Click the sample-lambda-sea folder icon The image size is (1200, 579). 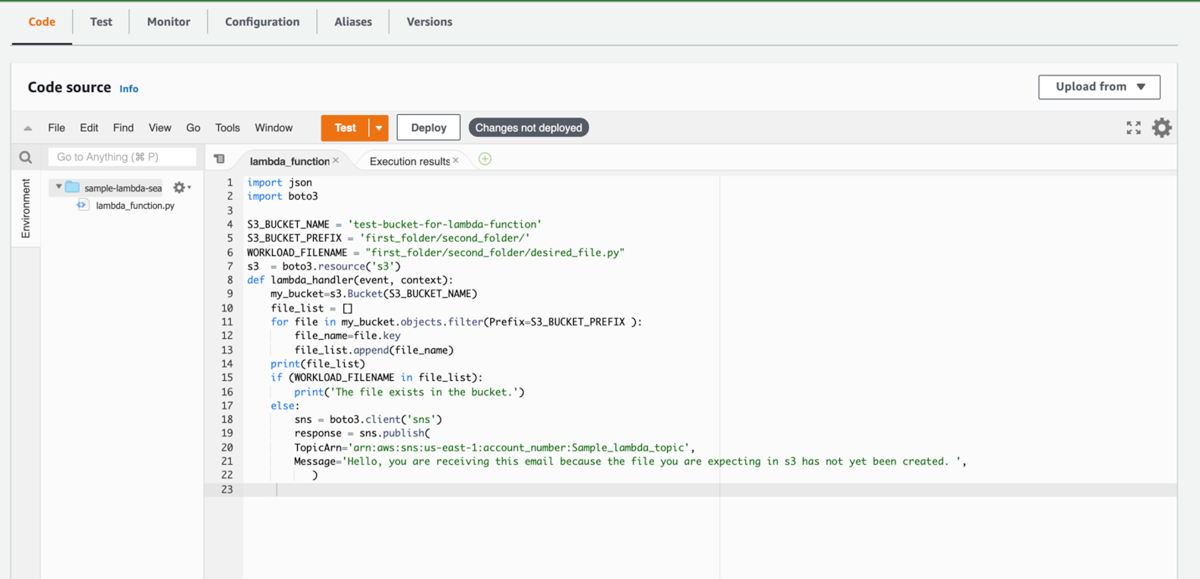click(72, 187)
